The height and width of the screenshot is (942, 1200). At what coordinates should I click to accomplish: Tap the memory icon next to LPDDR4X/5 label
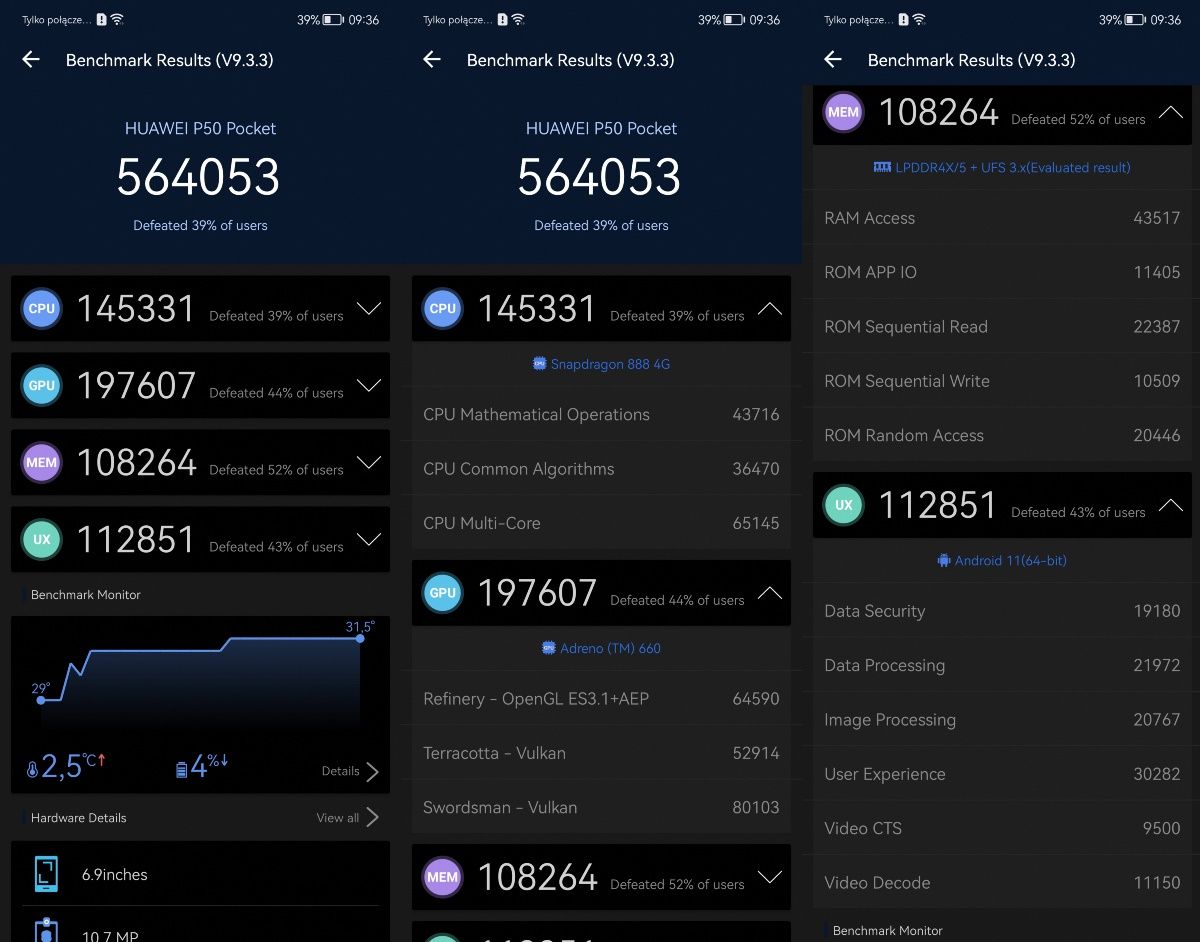882,167
